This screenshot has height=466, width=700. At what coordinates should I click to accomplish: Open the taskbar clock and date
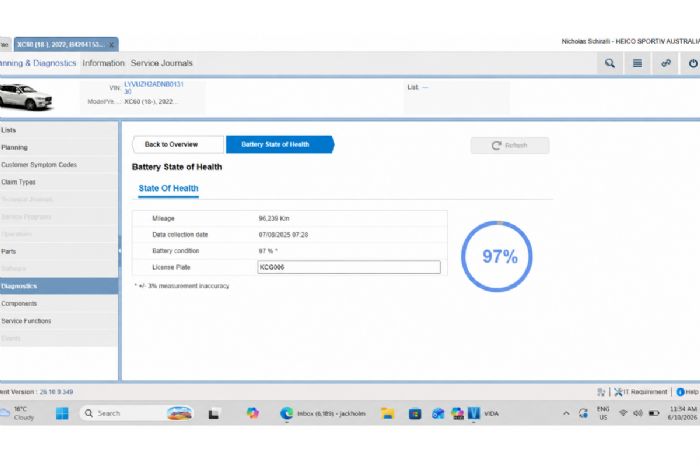tap(683, 413)
